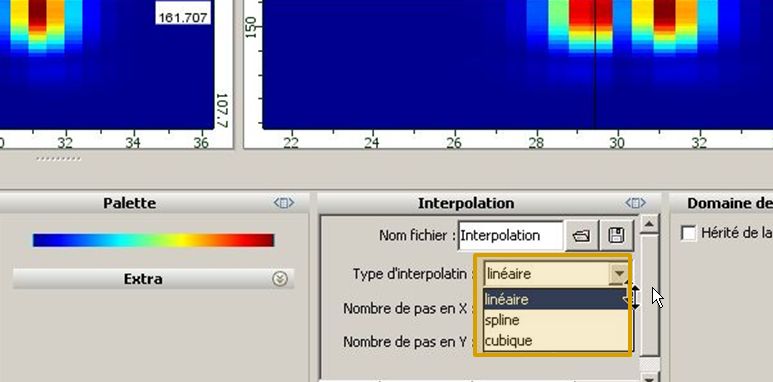The width and height of the screenshot is (773, 382).
Task: Click scroll down arrow in Interpolation panel
Action: coord(649,378)
